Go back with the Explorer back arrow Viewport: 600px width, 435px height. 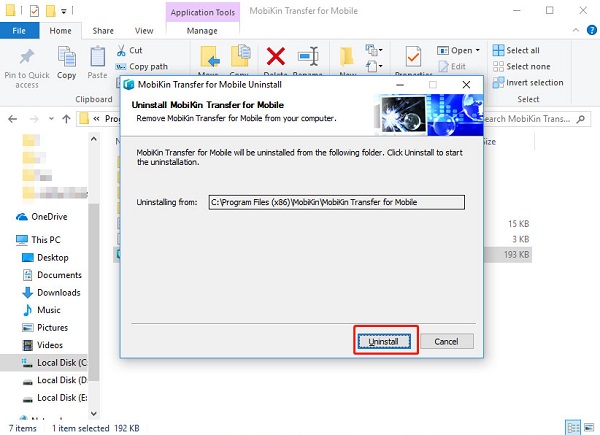click(13, 119)
